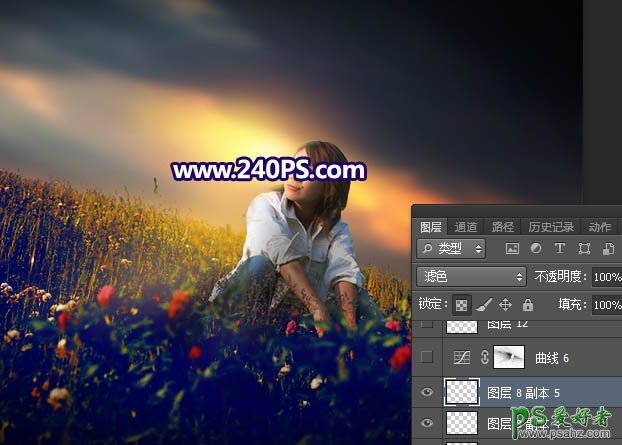The height and width of the screenshot is (445, 622).
Task: Hide the 图层 8 副本 5 layer
Action: tap(428, 392)
